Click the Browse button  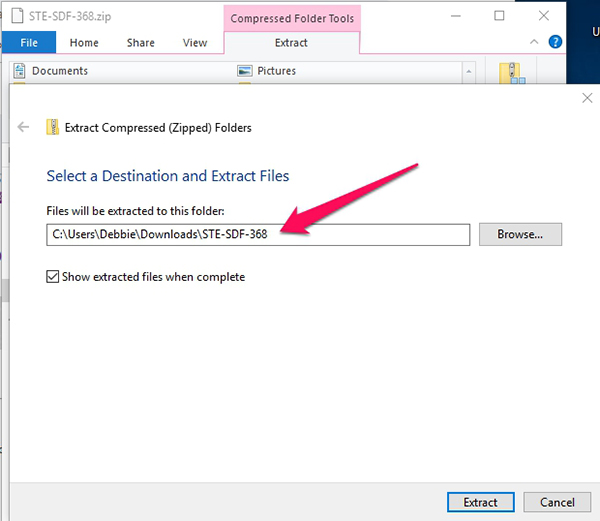pos(520,234)
